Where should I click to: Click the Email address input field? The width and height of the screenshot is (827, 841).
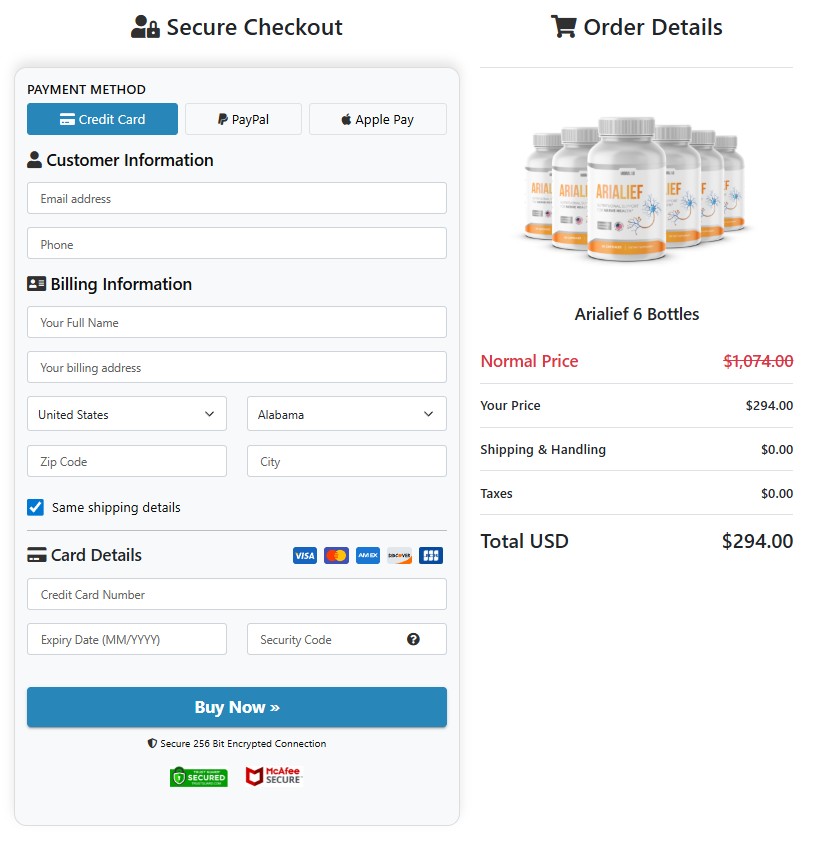tap(236, 198)
